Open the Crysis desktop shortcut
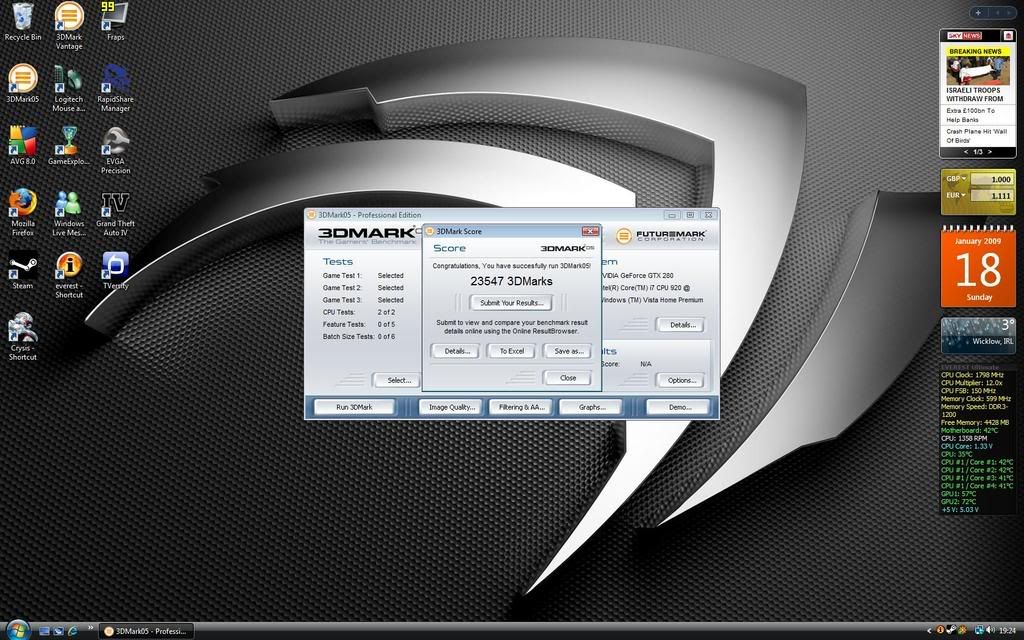This screenshot has width=1024, height=640. tap(22, 337)
